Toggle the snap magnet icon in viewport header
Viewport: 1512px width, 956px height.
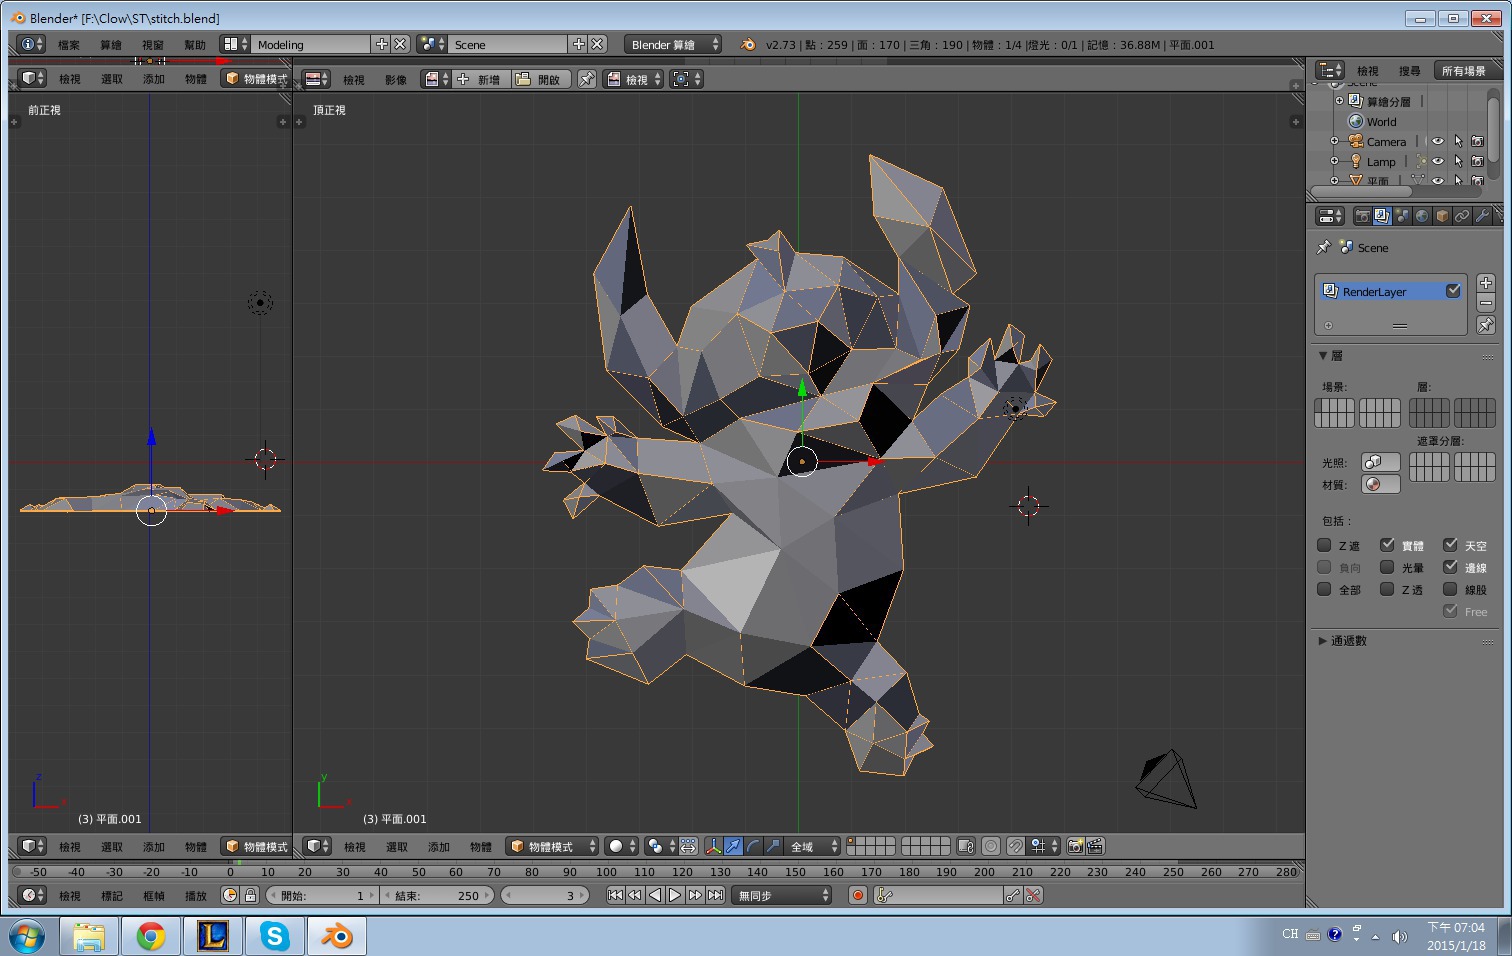tap(1016, 846)
